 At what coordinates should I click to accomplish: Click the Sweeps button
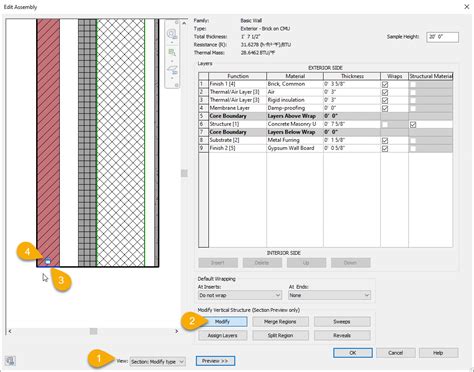[342, 322]
